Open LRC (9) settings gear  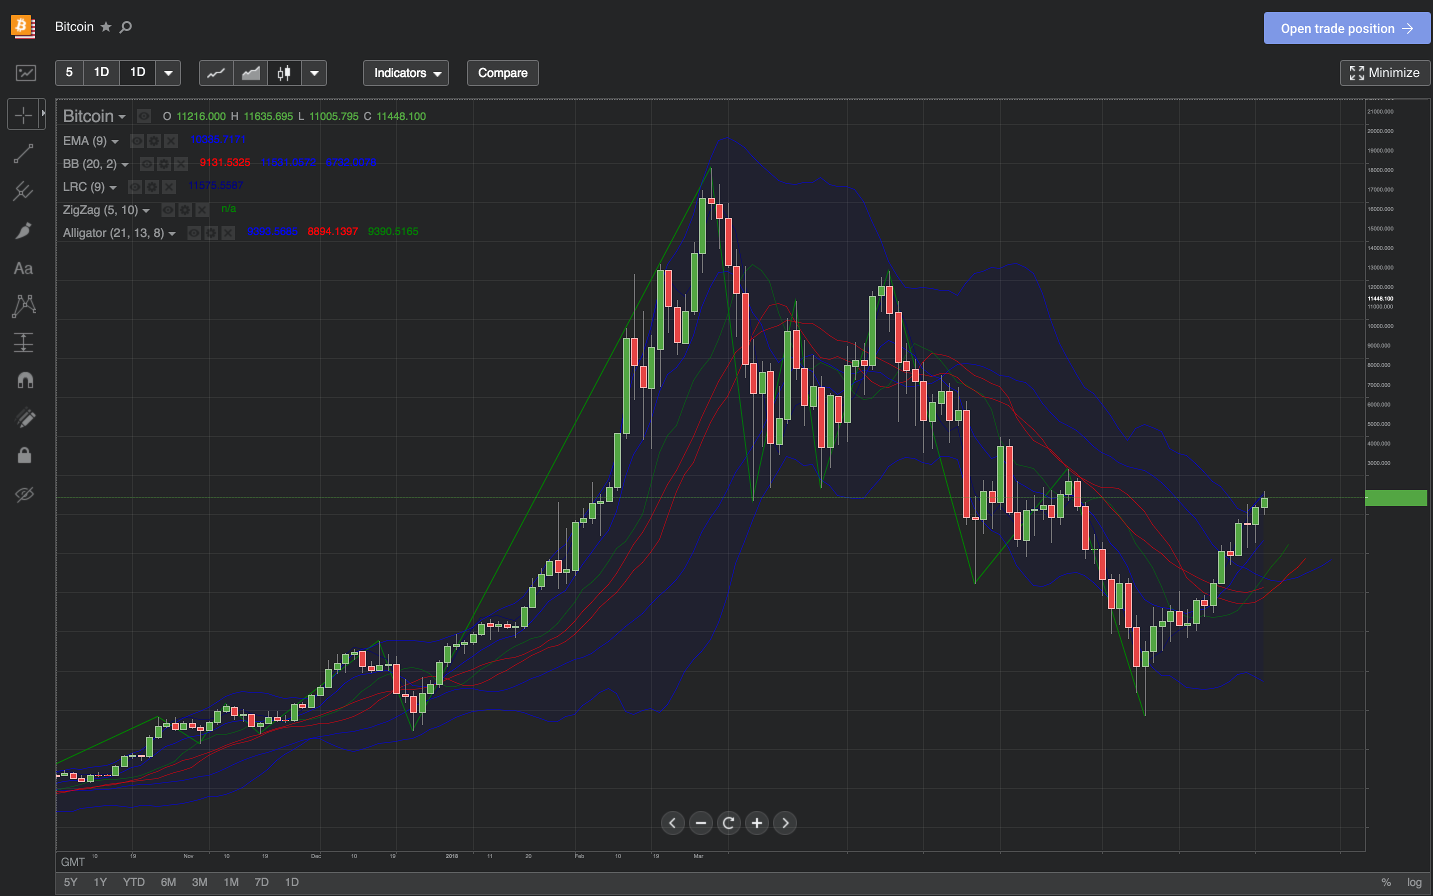pos(152,187)
